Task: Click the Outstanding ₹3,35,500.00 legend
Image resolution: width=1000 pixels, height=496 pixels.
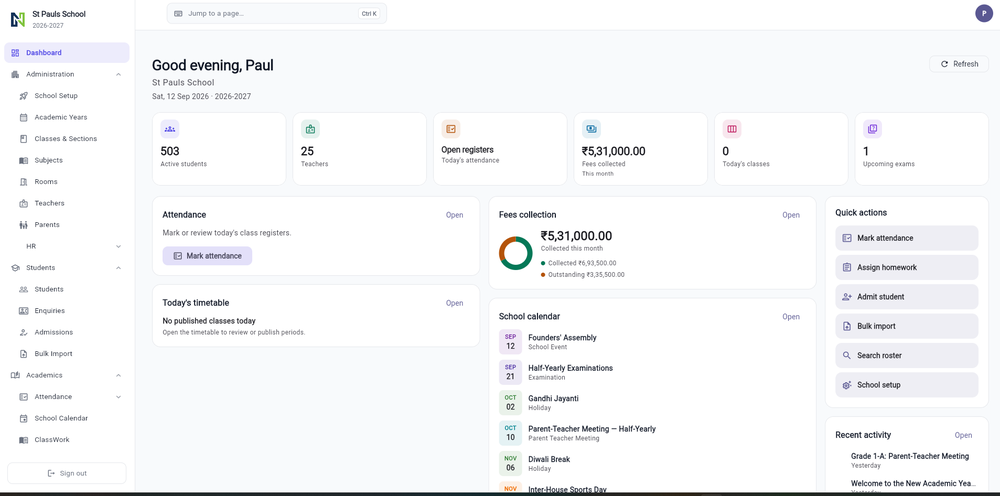Action: coord(582,275)
